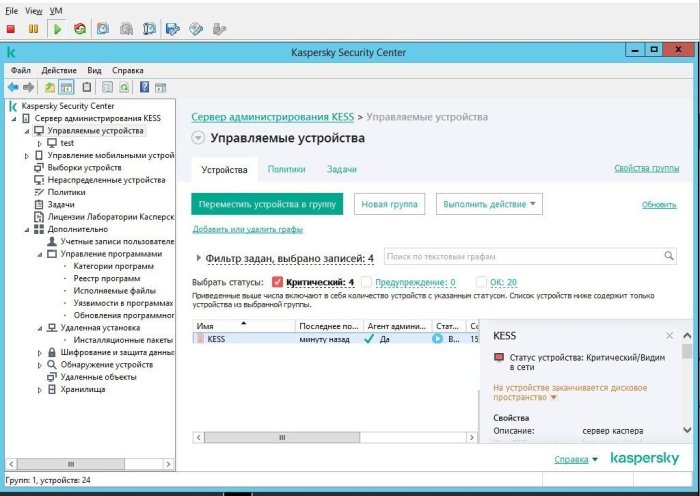The image size is (700, 496).
Task: Collapse the Удаленная установка node
Action: click(39, 328)
